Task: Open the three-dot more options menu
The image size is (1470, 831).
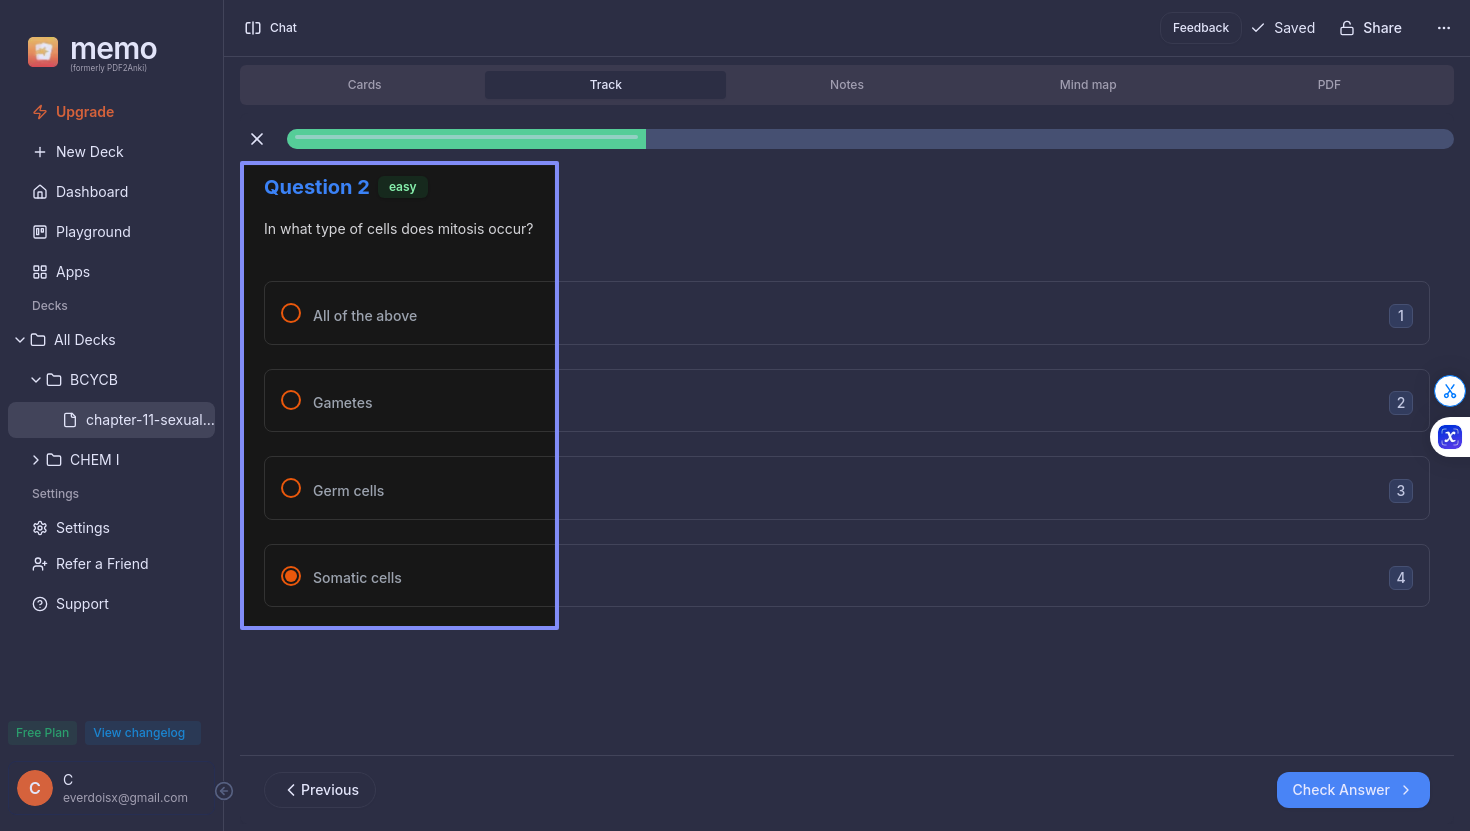Action: click(x=1443, y=28)
